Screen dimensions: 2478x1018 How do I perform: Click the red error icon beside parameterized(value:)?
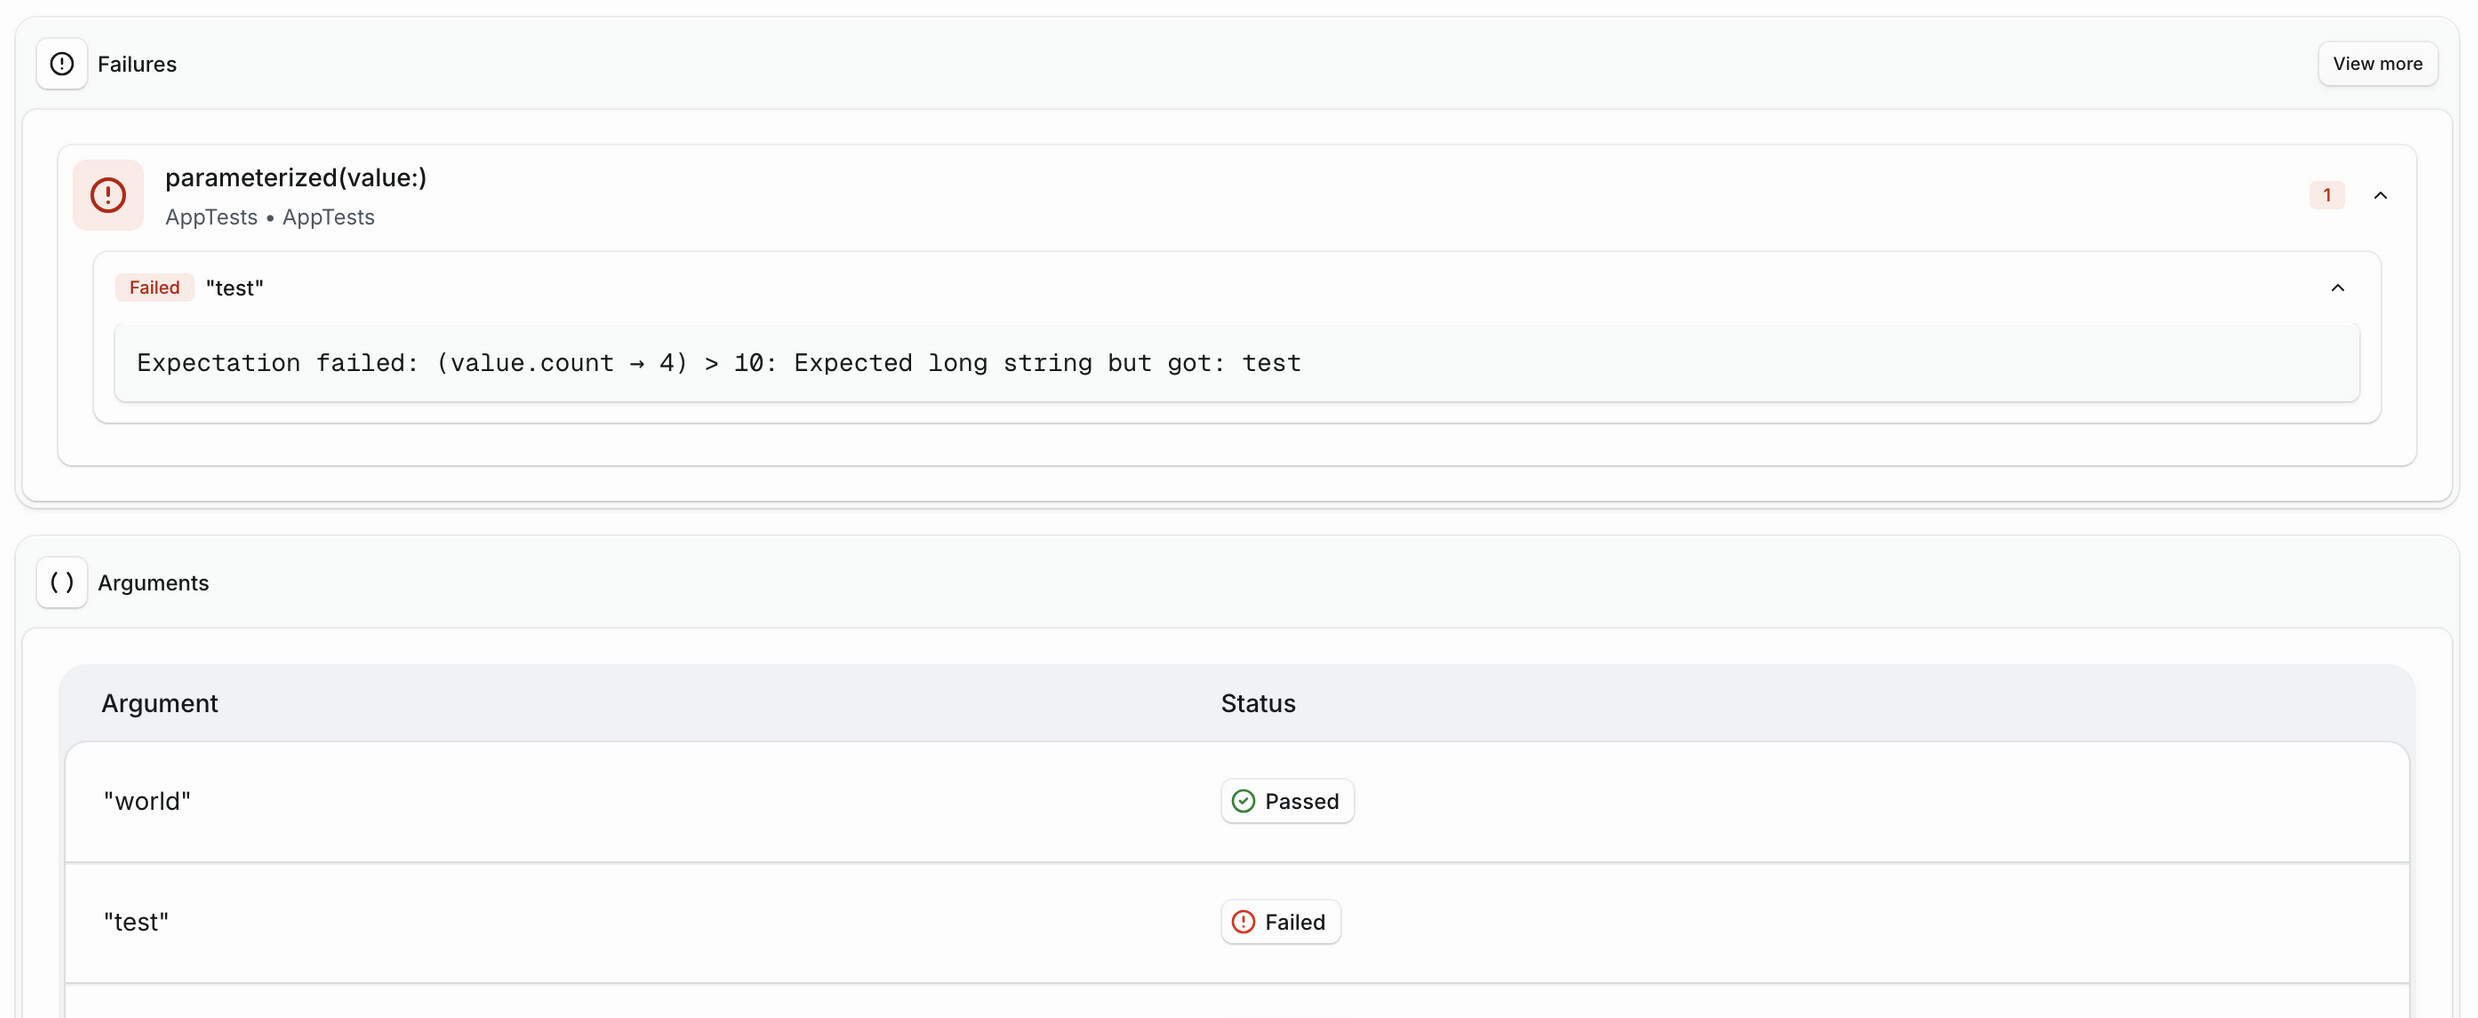click(108, 195)
